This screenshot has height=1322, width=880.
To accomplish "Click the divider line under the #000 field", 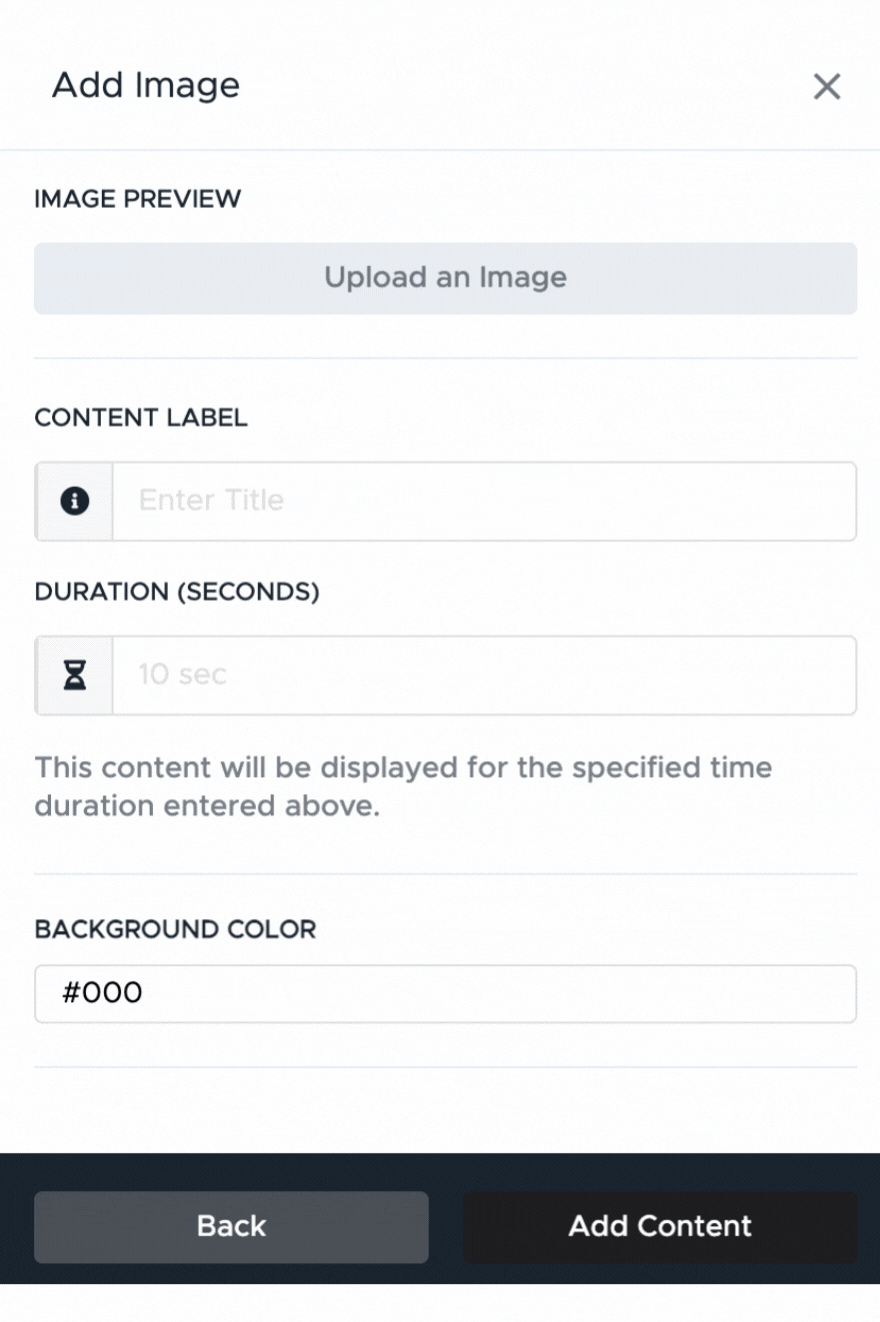I will (x=445, y=1067).
